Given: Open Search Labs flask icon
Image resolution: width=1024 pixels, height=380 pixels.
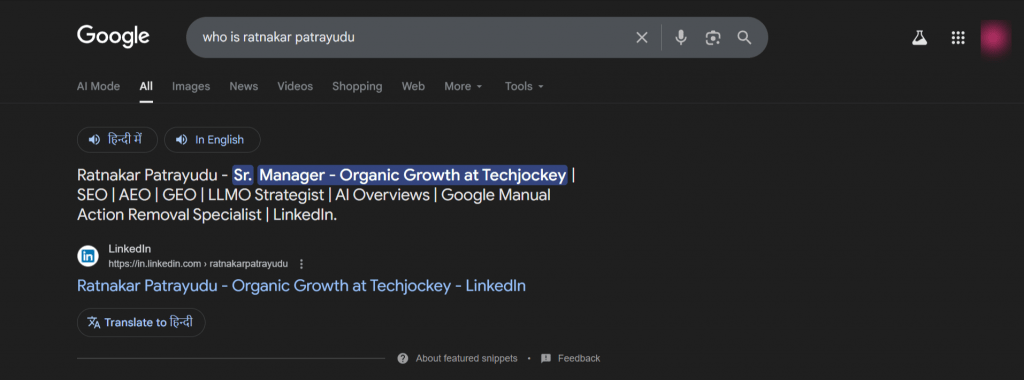Looking at the screenshot, I should pyautogui.click(x=920, y=38).
